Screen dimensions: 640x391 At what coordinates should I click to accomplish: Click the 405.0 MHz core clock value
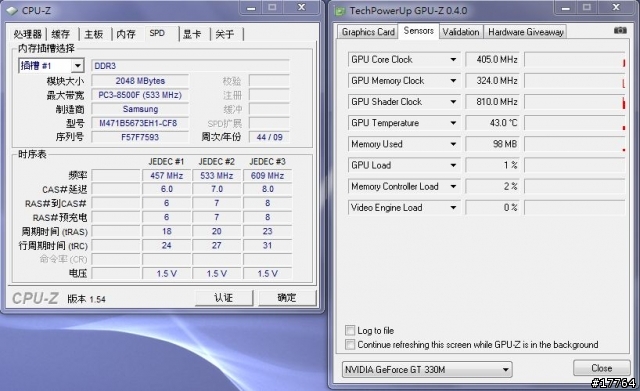[x=492, y=60]
